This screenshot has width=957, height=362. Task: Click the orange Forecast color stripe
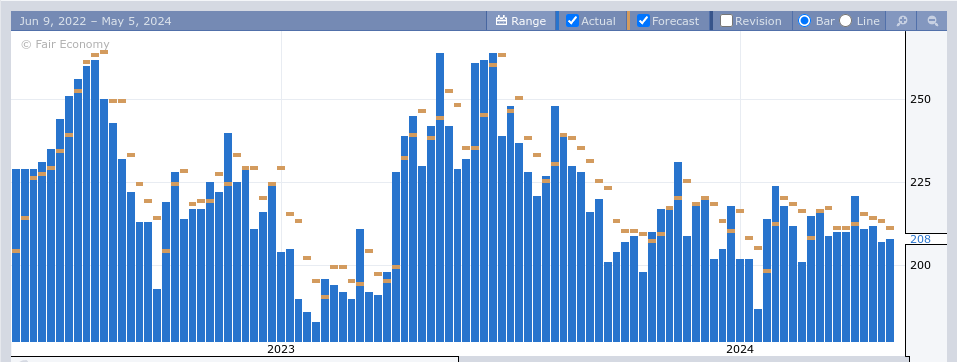coord(628,21)
